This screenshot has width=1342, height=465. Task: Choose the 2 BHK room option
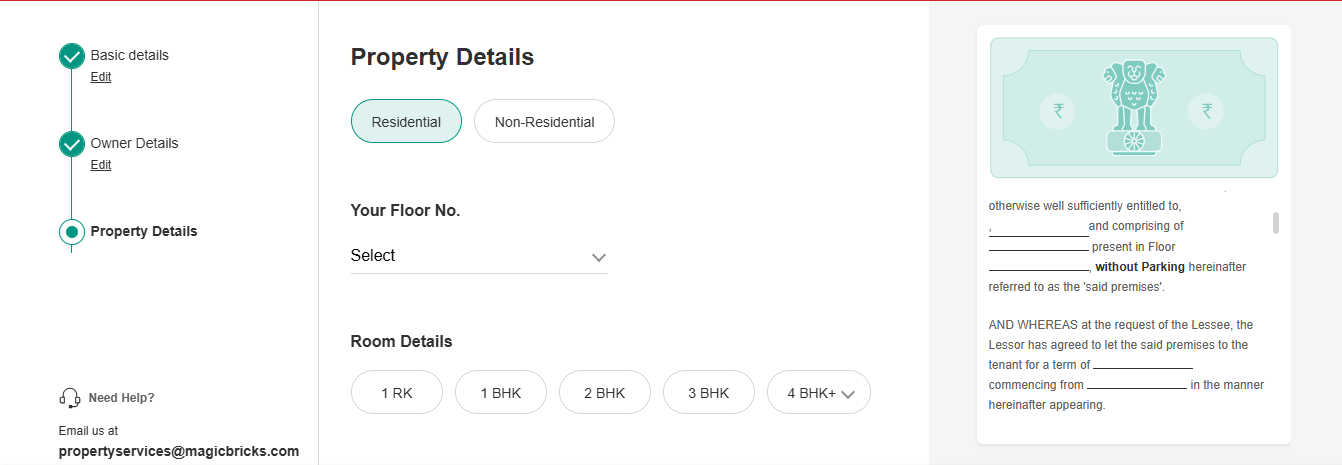click(x=605, y=392)
